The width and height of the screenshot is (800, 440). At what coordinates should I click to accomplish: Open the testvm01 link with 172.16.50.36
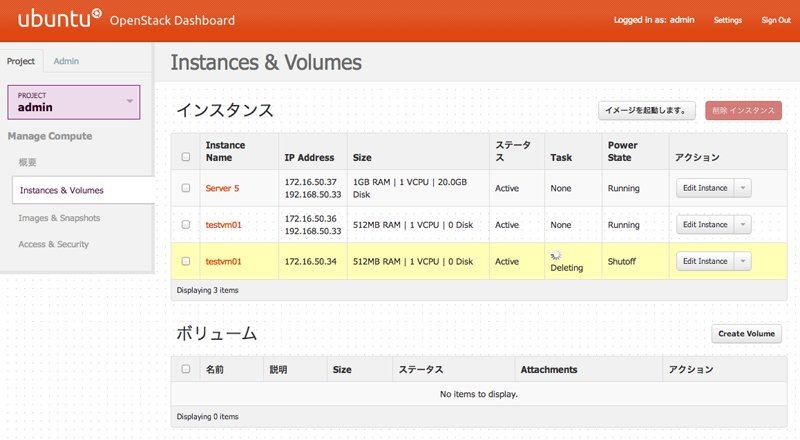tap(223, 225)
